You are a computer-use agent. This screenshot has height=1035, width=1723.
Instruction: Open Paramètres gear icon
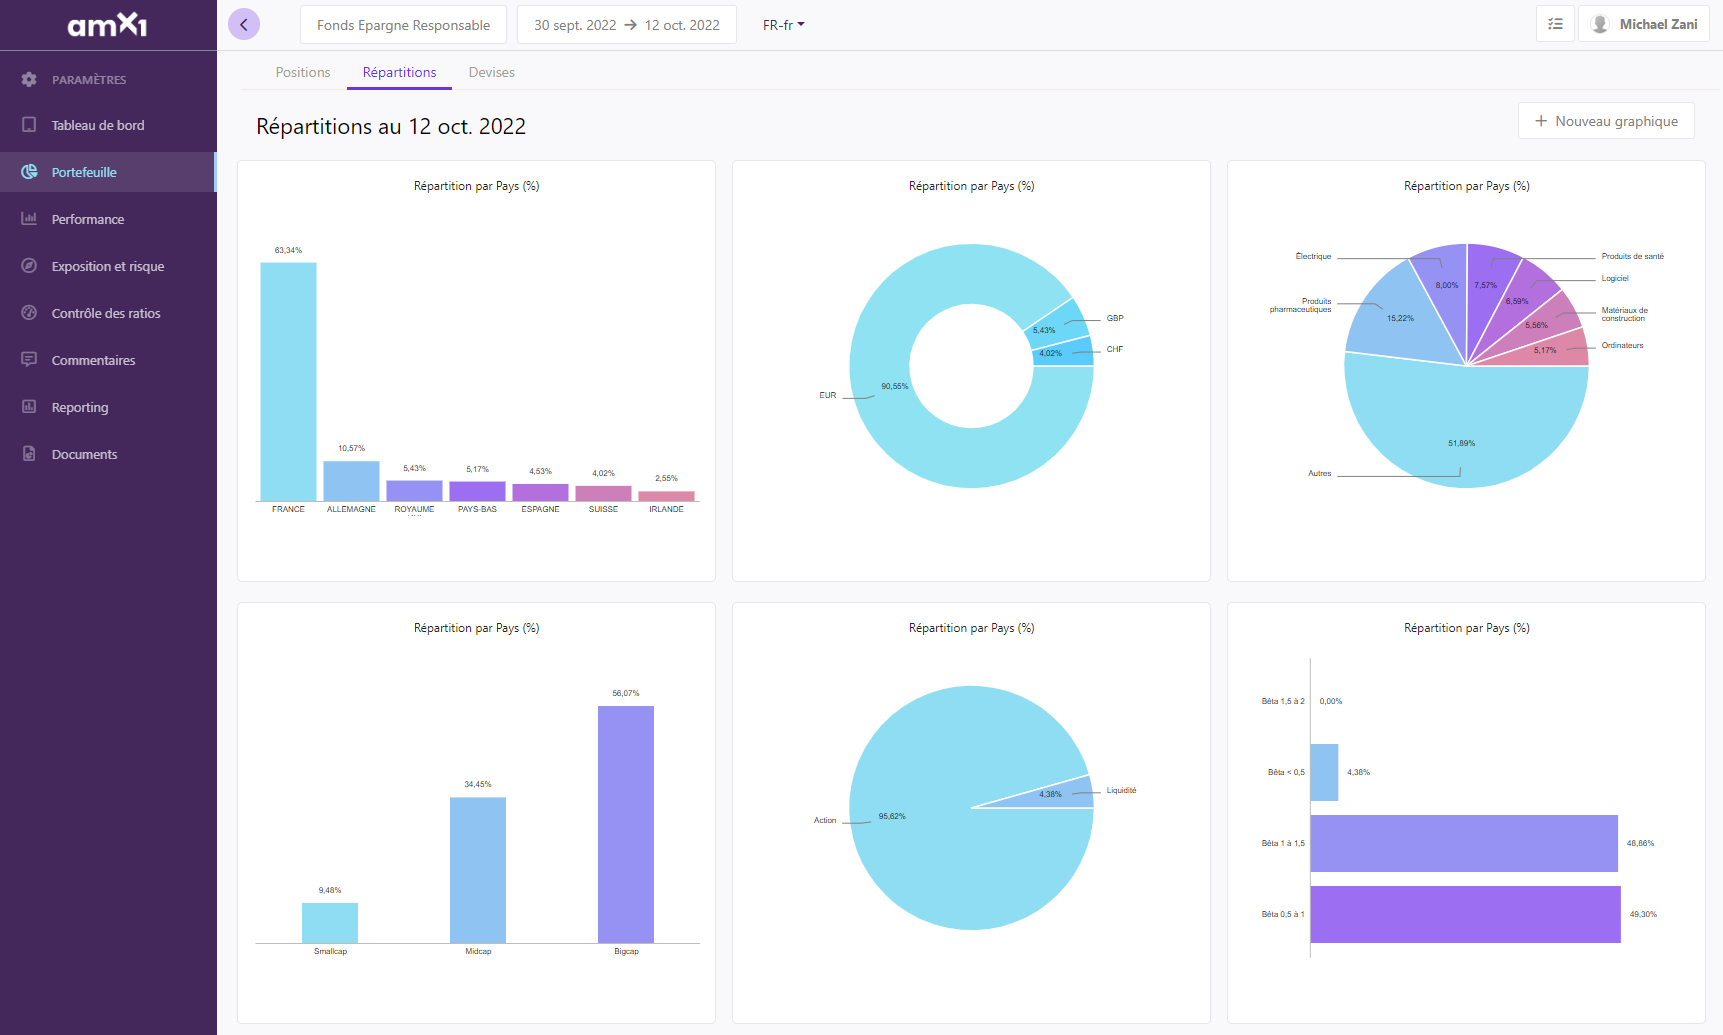click(x=29, y=79)
